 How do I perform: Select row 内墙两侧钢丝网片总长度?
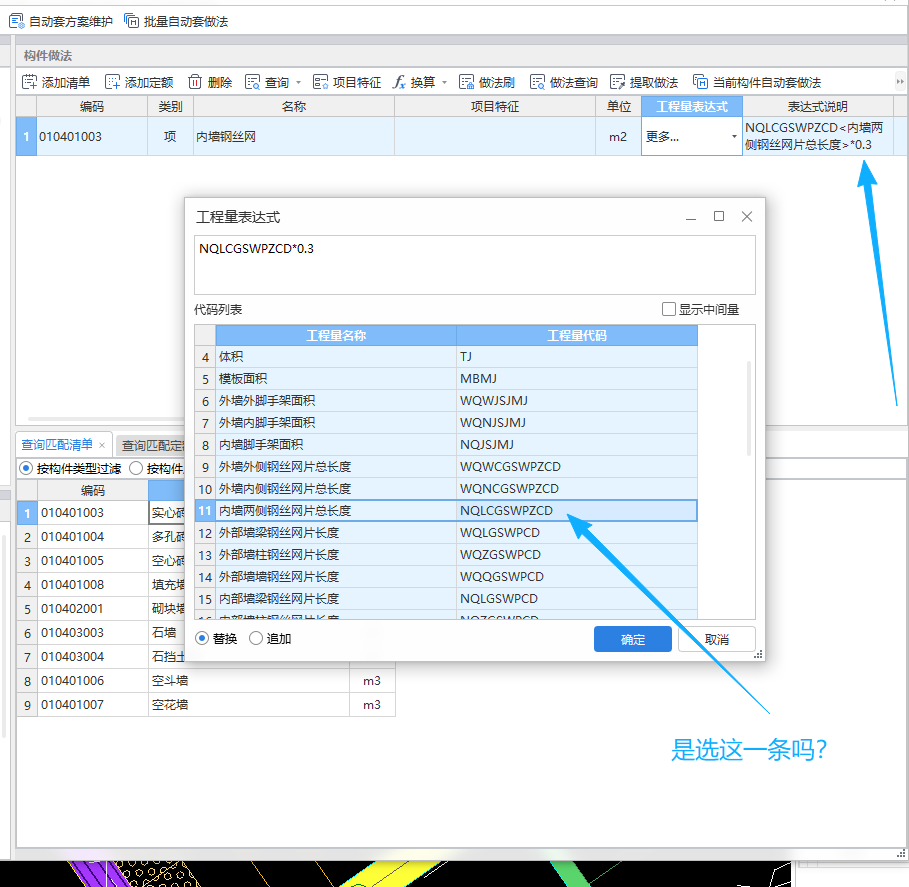(446, 511)
